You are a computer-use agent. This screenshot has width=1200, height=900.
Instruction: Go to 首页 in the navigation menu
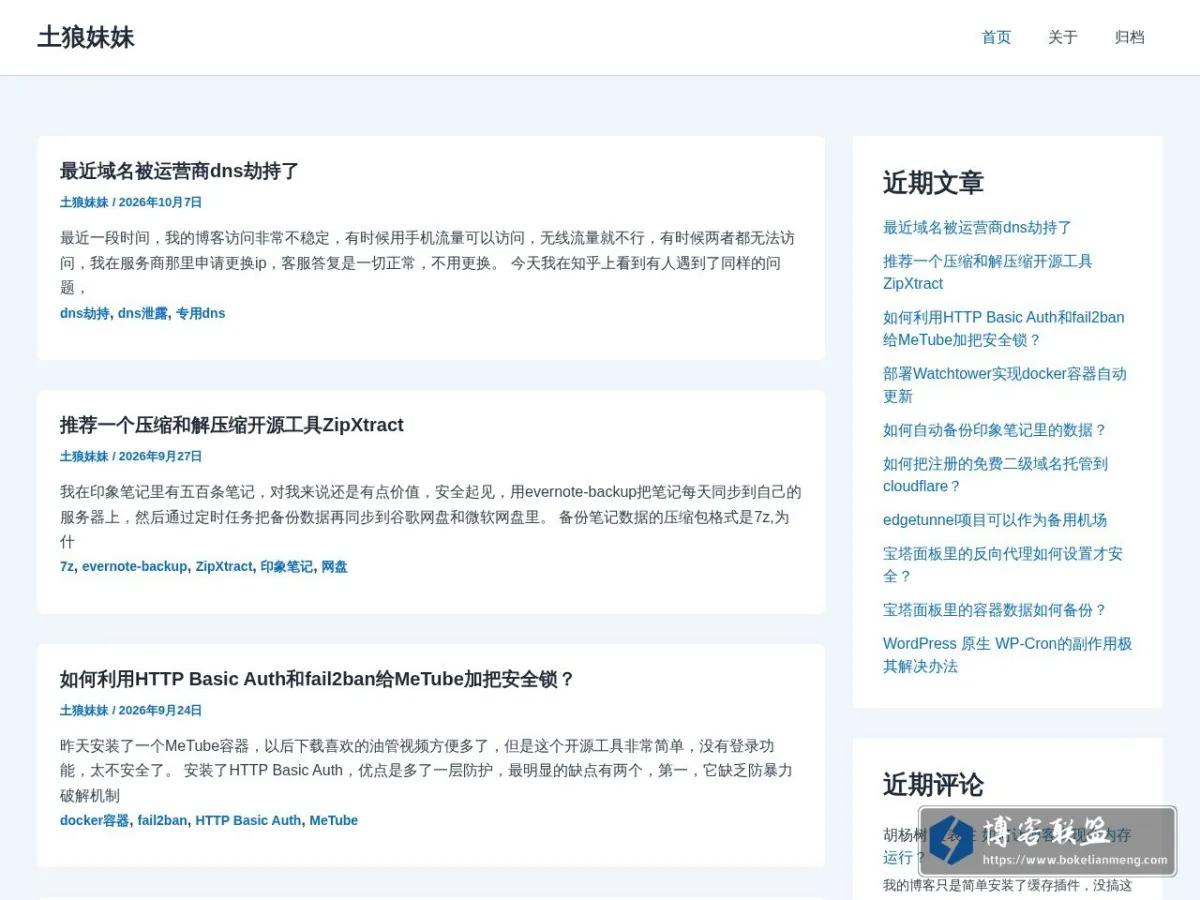pyautogui.click(x=996, y=37)
